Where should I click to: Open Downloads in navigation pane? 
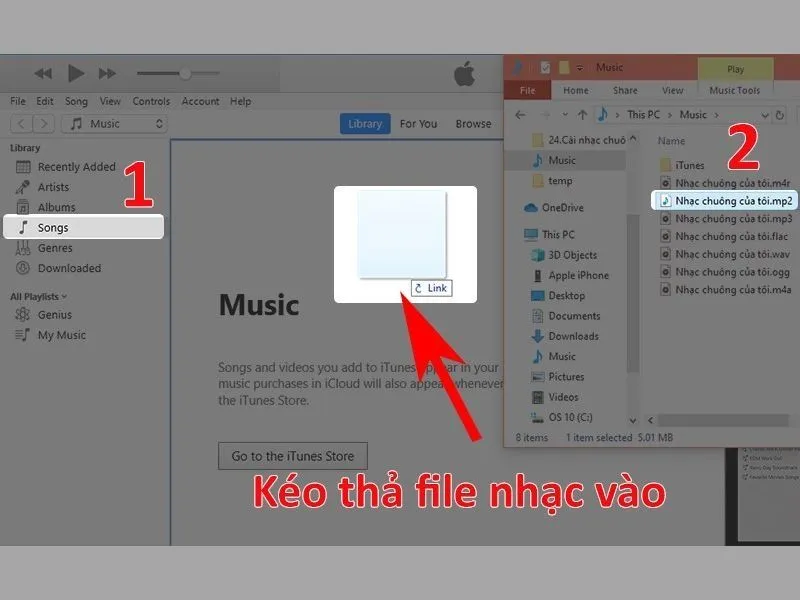[565, 336]
